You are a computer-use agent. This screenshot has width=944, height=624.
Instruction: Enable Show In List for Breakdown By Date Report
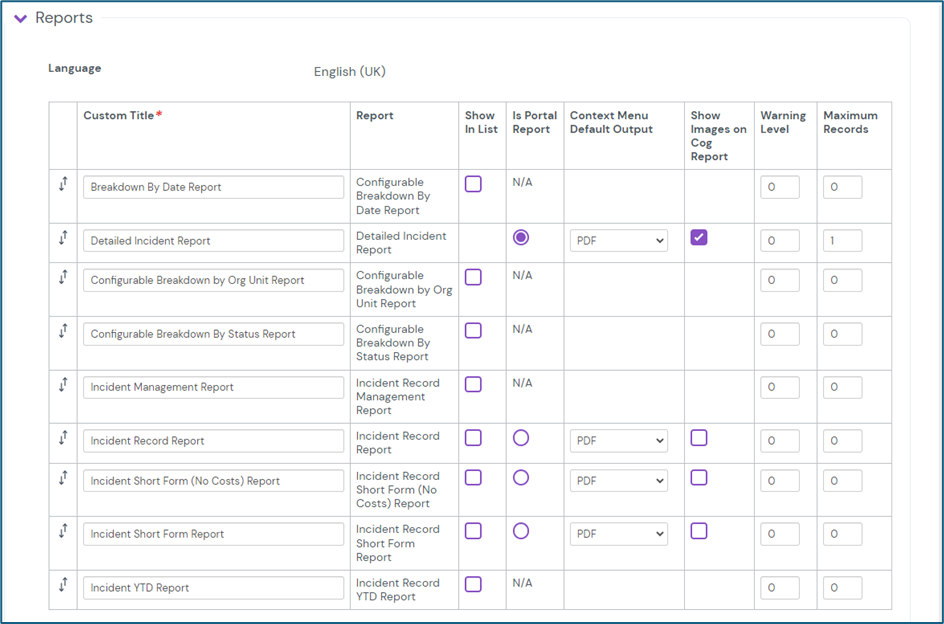click(473, 184)
